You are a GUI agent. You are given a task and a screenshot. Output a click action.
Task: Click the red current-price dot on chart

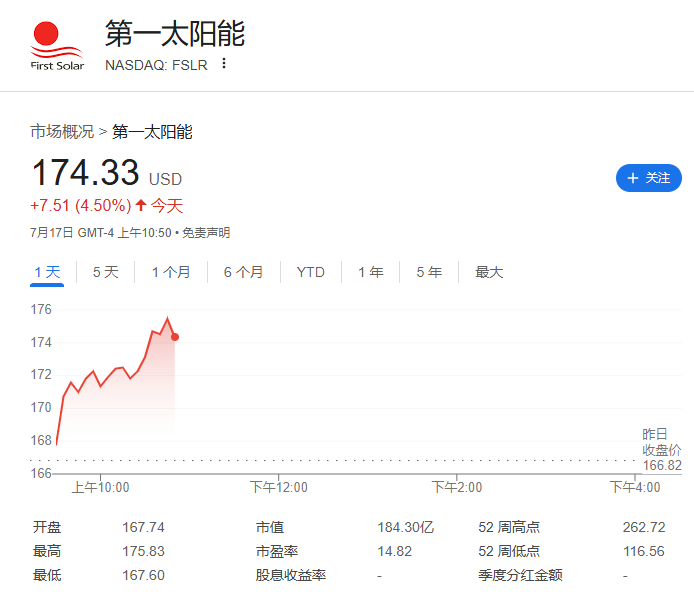175,337
